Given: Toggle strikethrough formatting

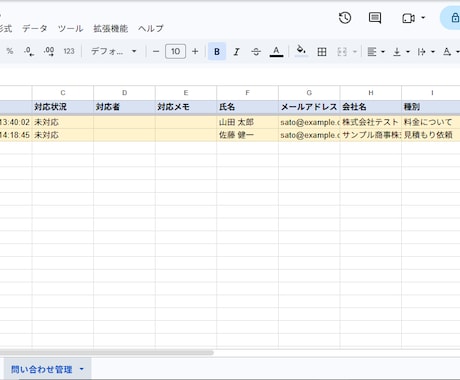Looking at the screenshot, I should coord(256,51).
